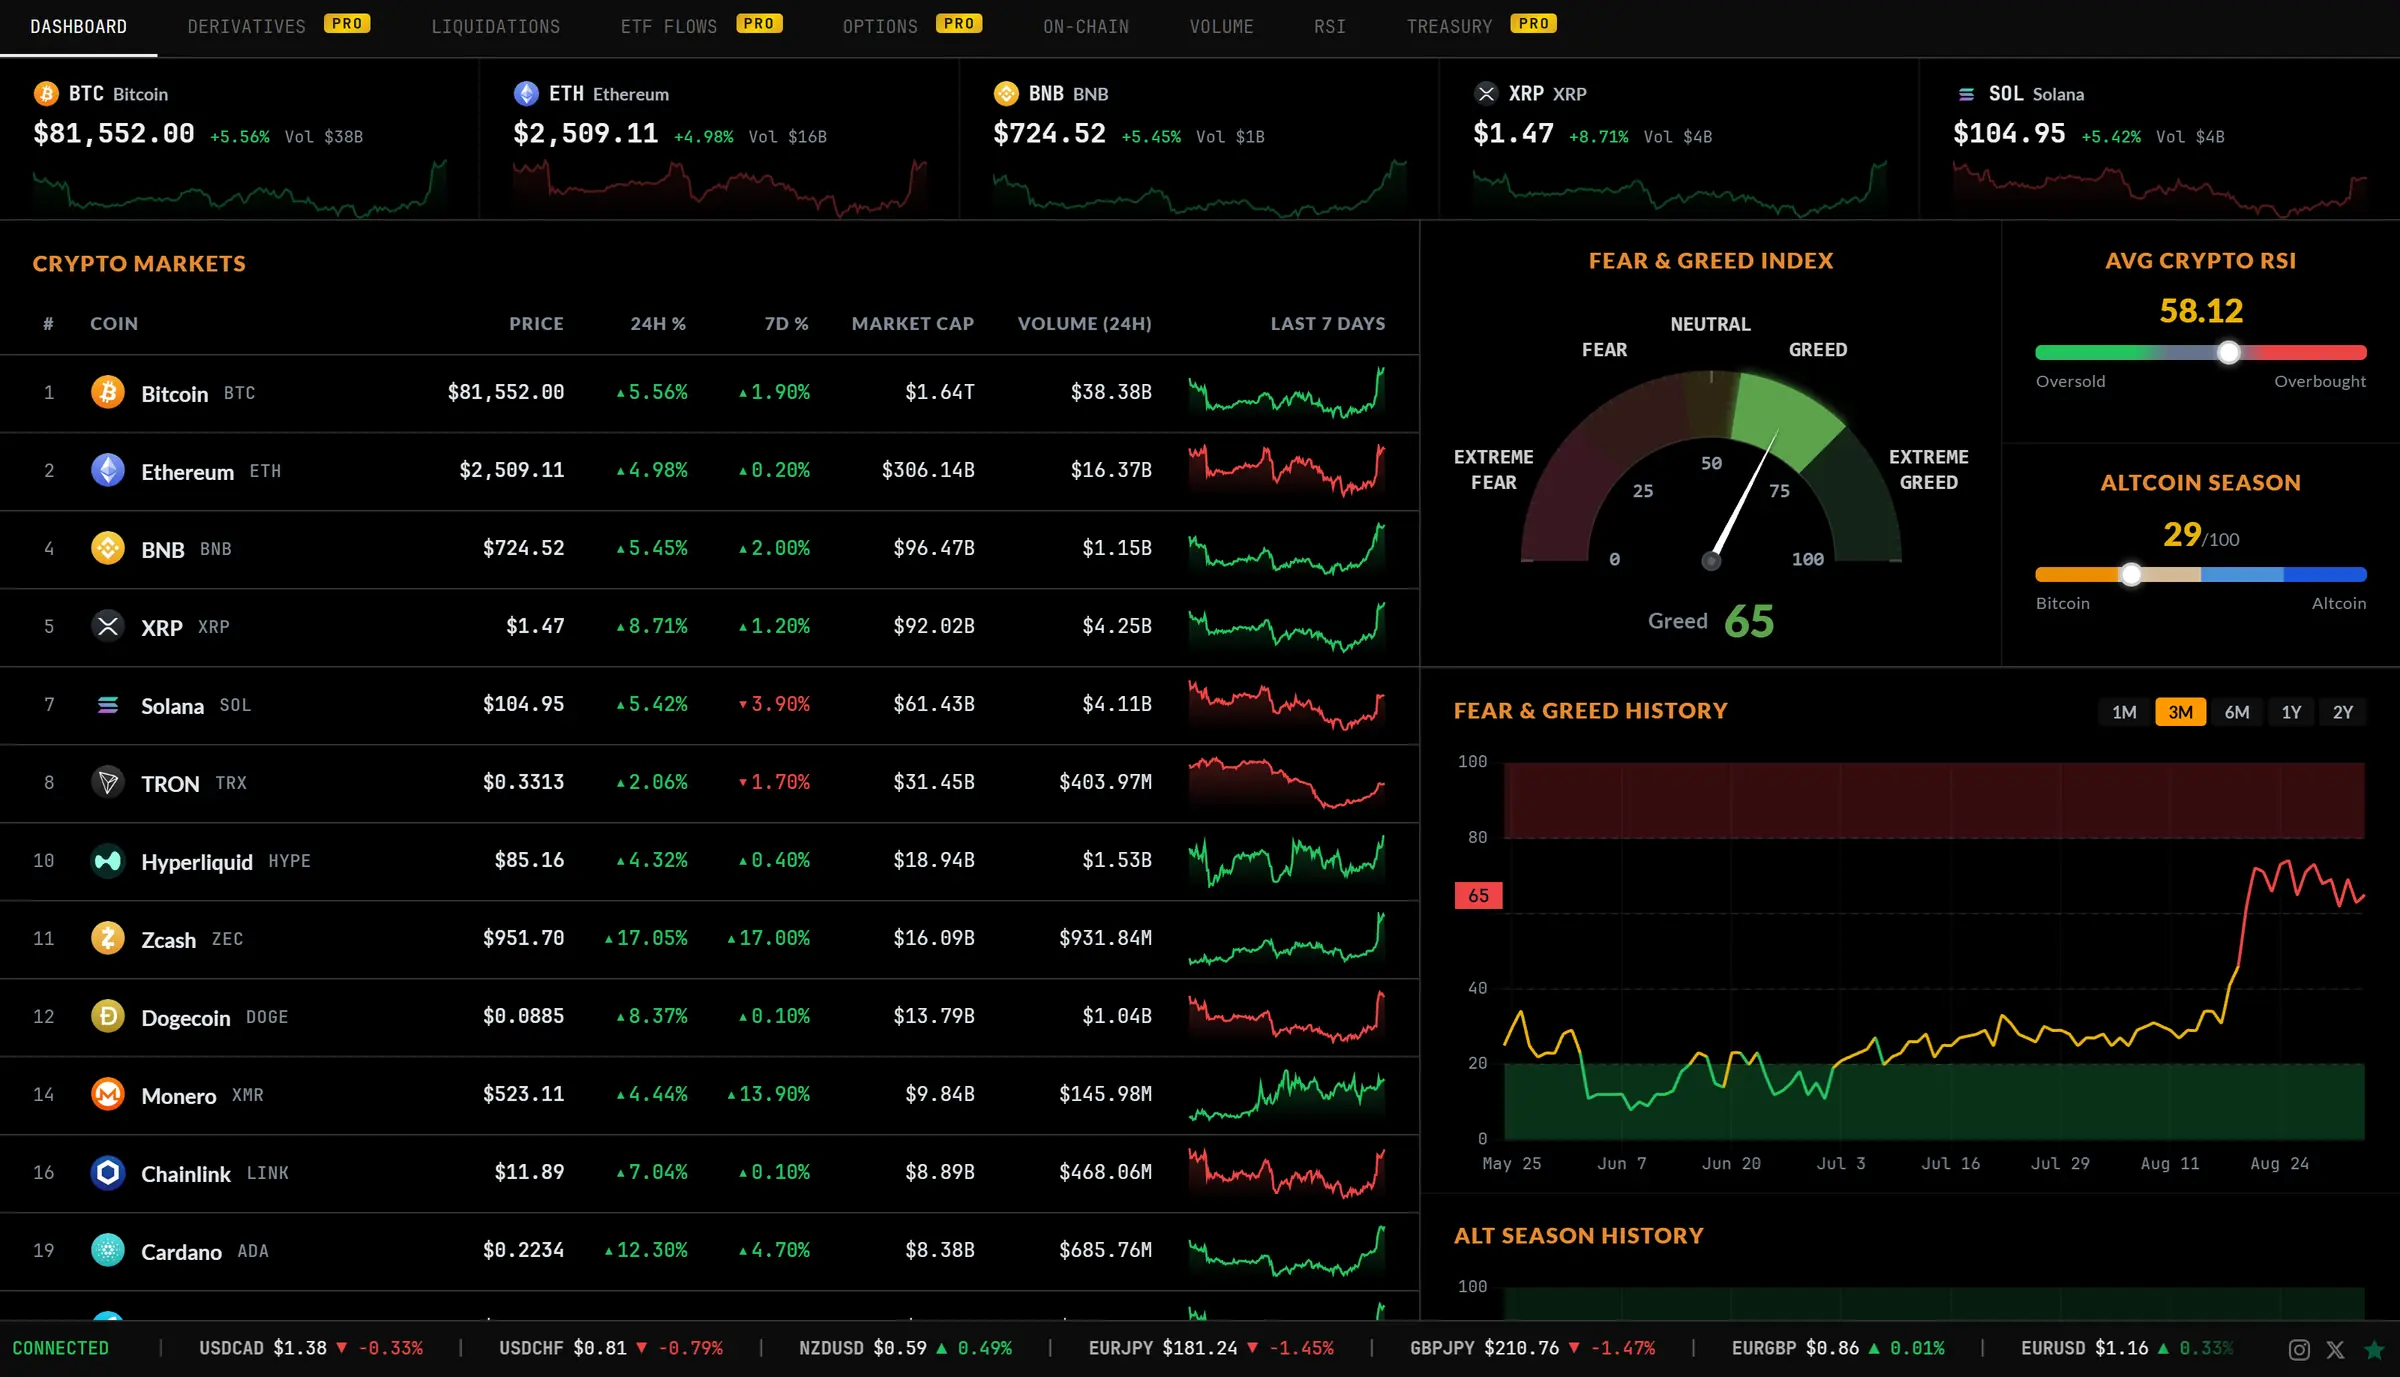
Task: Click Zcash price "$951.70"
Action: 523,938
